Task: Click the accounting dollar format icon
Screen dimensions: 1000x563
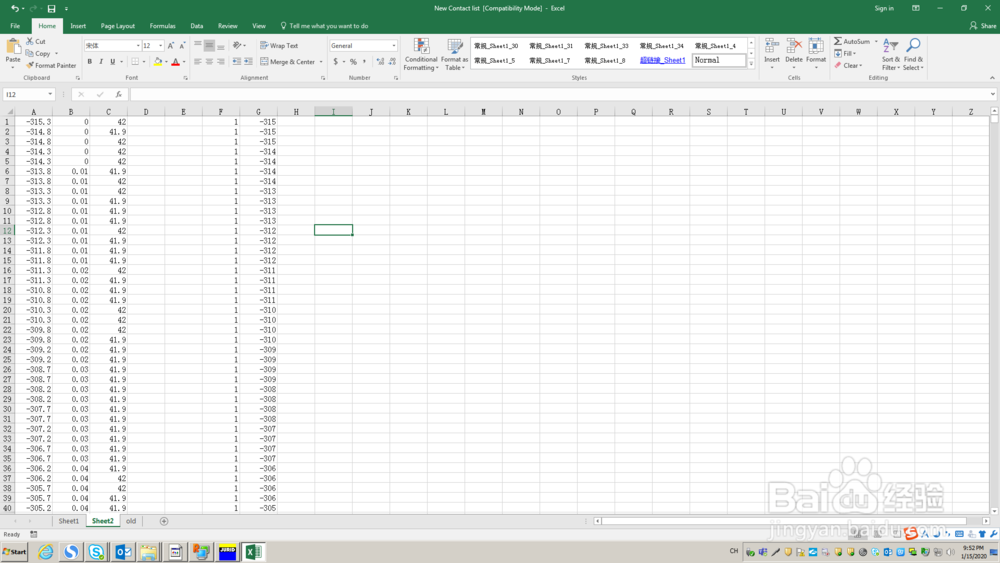Action: [335, 62]
